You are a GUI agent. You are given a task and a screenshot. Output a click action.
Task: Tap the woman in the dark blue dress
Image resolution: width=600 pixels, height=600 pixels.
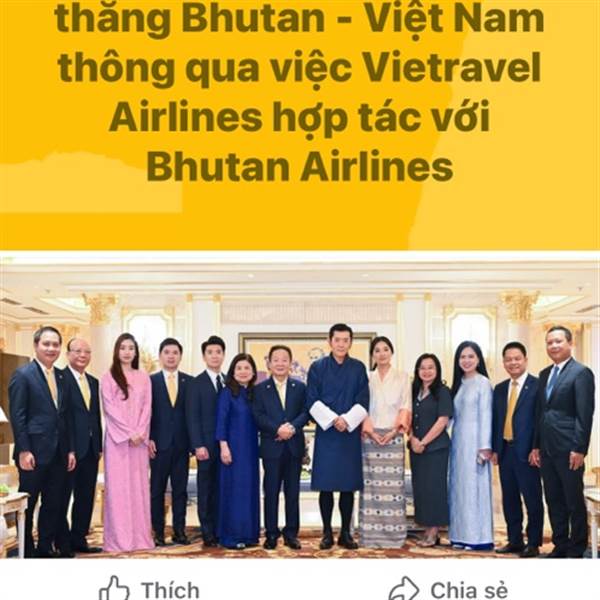click(237, 448)
